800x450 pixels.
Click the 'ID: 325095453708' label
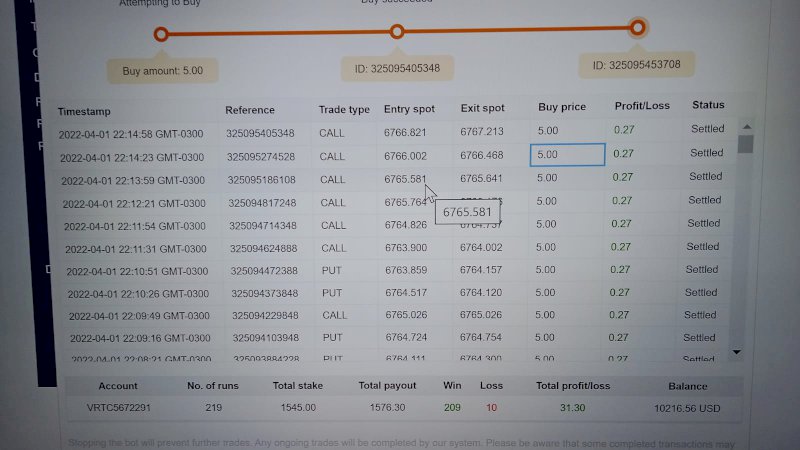pos(636,65)
